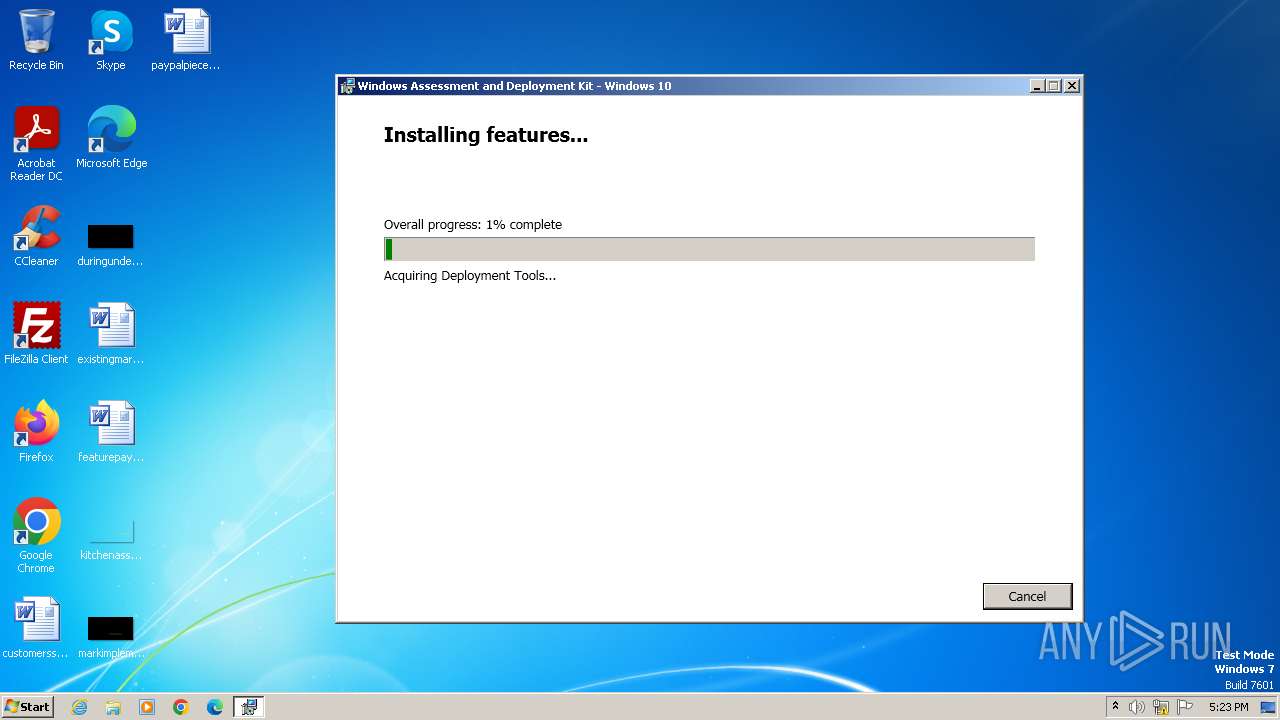Screen dimensions: 1280x720
Task: Open the featurepay Word document
Action: click(110, 432)
